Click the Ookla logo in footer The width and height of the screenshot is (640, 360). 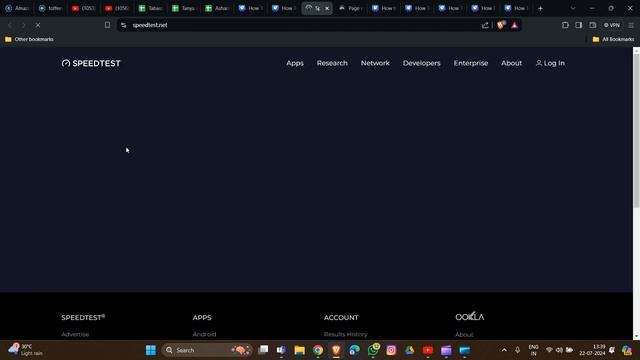(470, 316)
